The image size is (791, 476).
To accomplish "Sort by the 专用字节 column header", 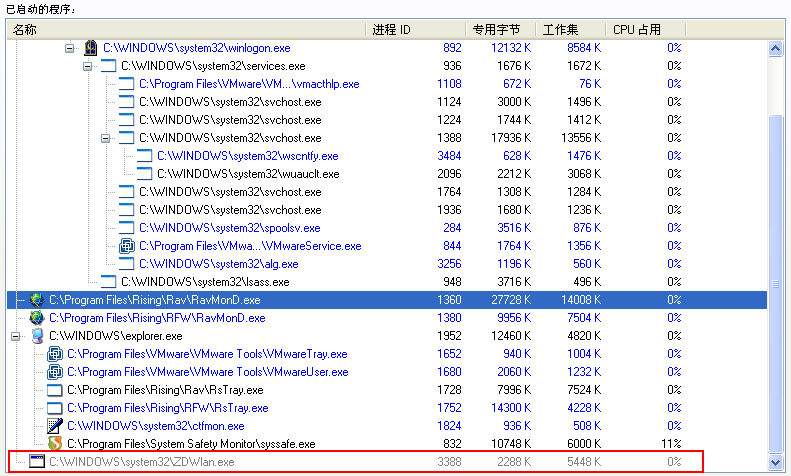I will coord(500,30).
